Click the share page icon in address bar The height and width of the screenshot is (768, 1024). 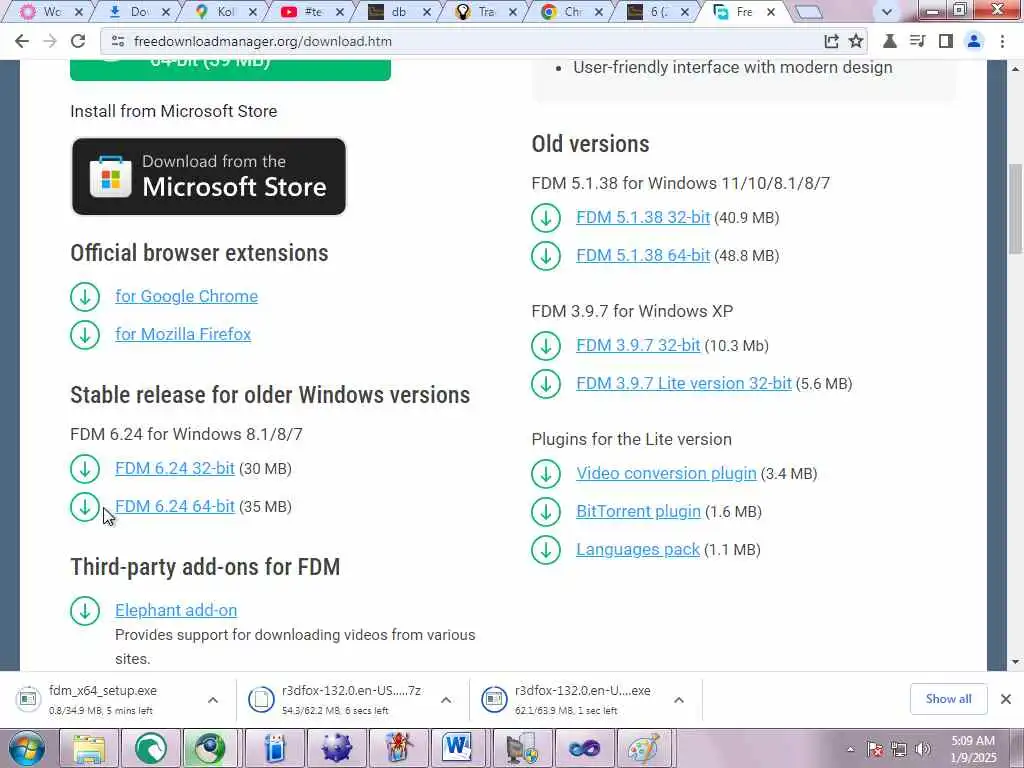click(831, 41)
